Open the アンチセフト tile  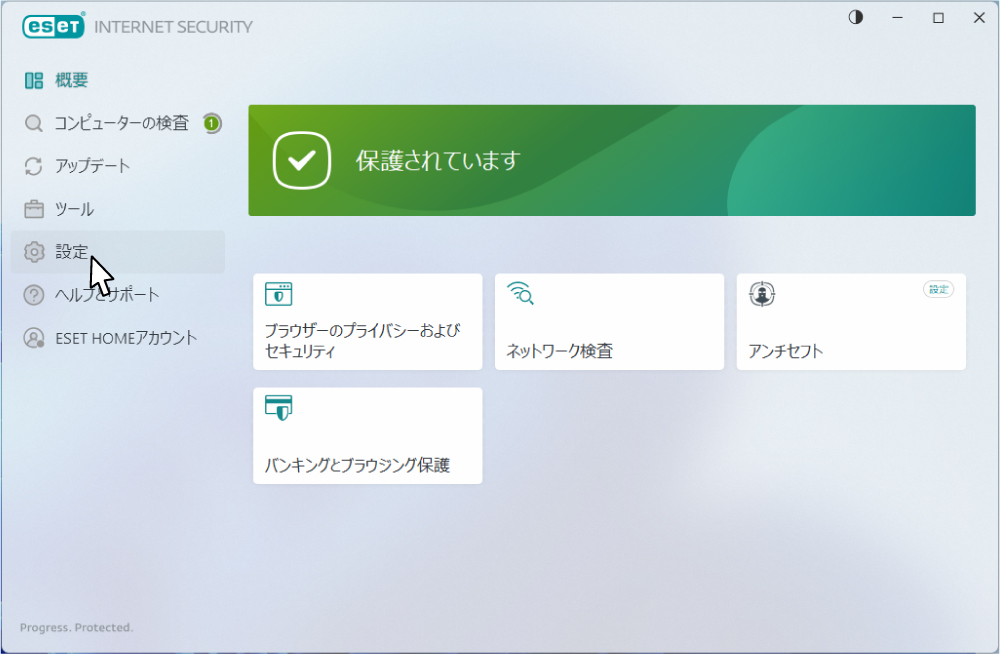pyautogui.click(x=850, y=322)
